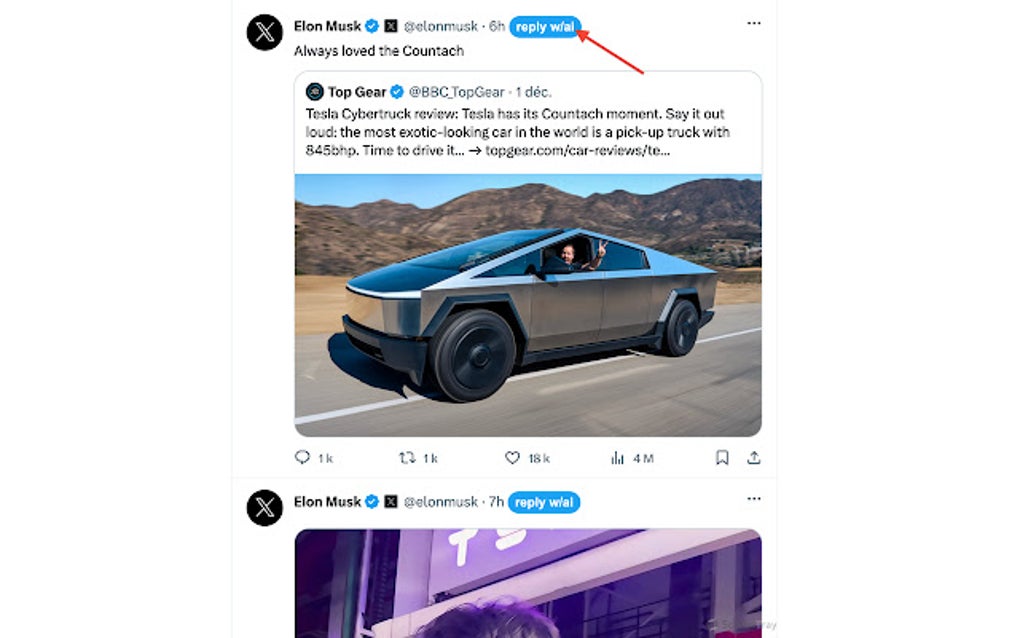Open more options on the first tweet
The height and width of the screenshot is (638, 1020).
click(754, 24)
